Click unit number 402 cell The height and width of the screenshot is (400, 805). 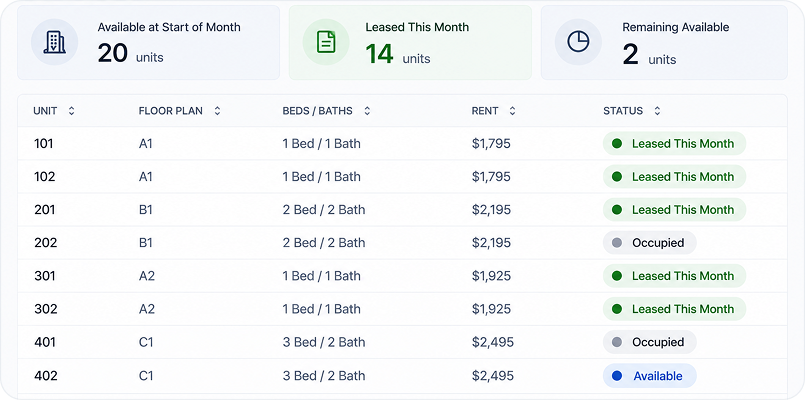tap(46, 376)
